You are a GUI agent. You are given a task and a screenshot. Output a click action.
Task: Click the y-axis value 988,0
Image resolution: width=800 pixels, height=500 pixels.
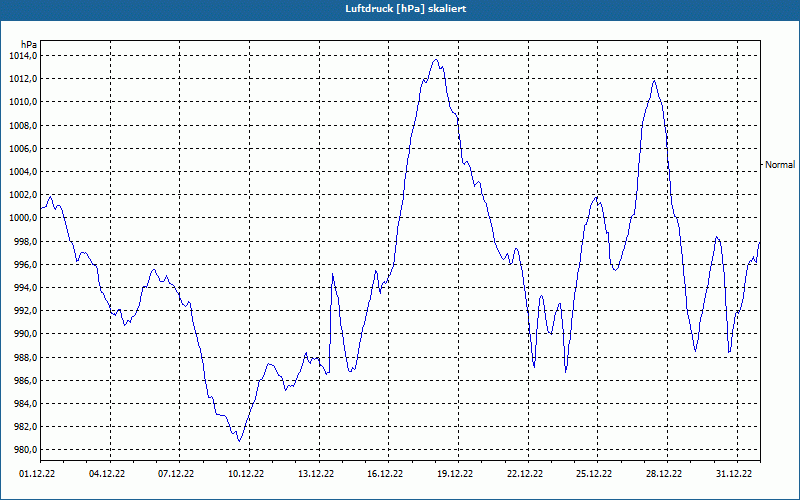(25, 357)
